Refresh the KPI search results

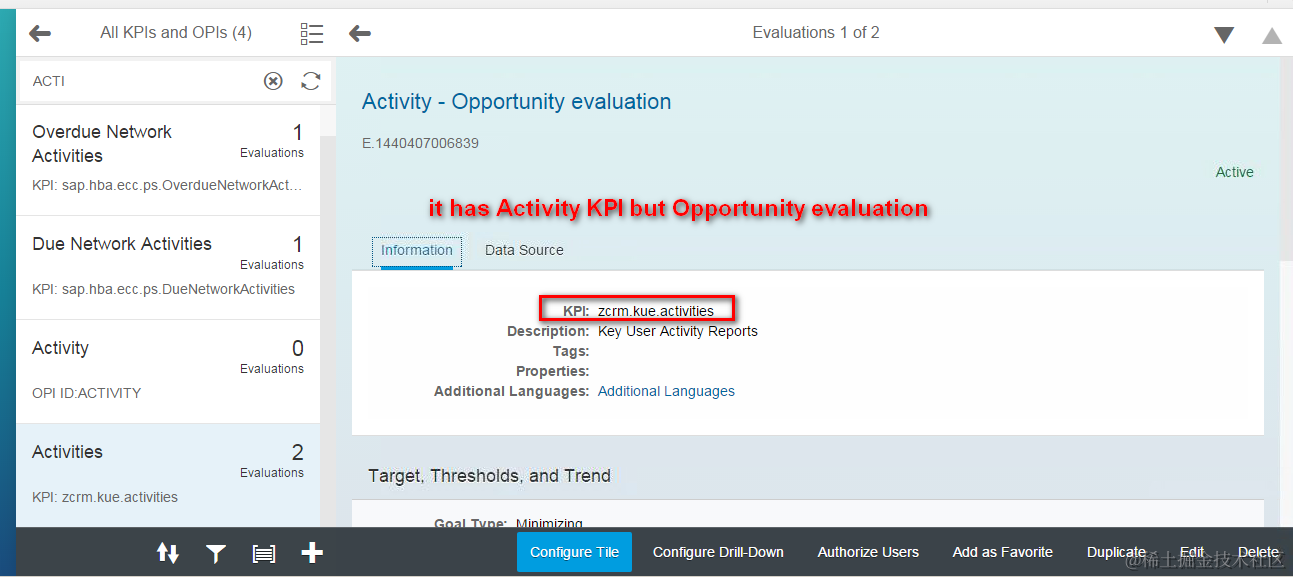(x=311, y=81)
